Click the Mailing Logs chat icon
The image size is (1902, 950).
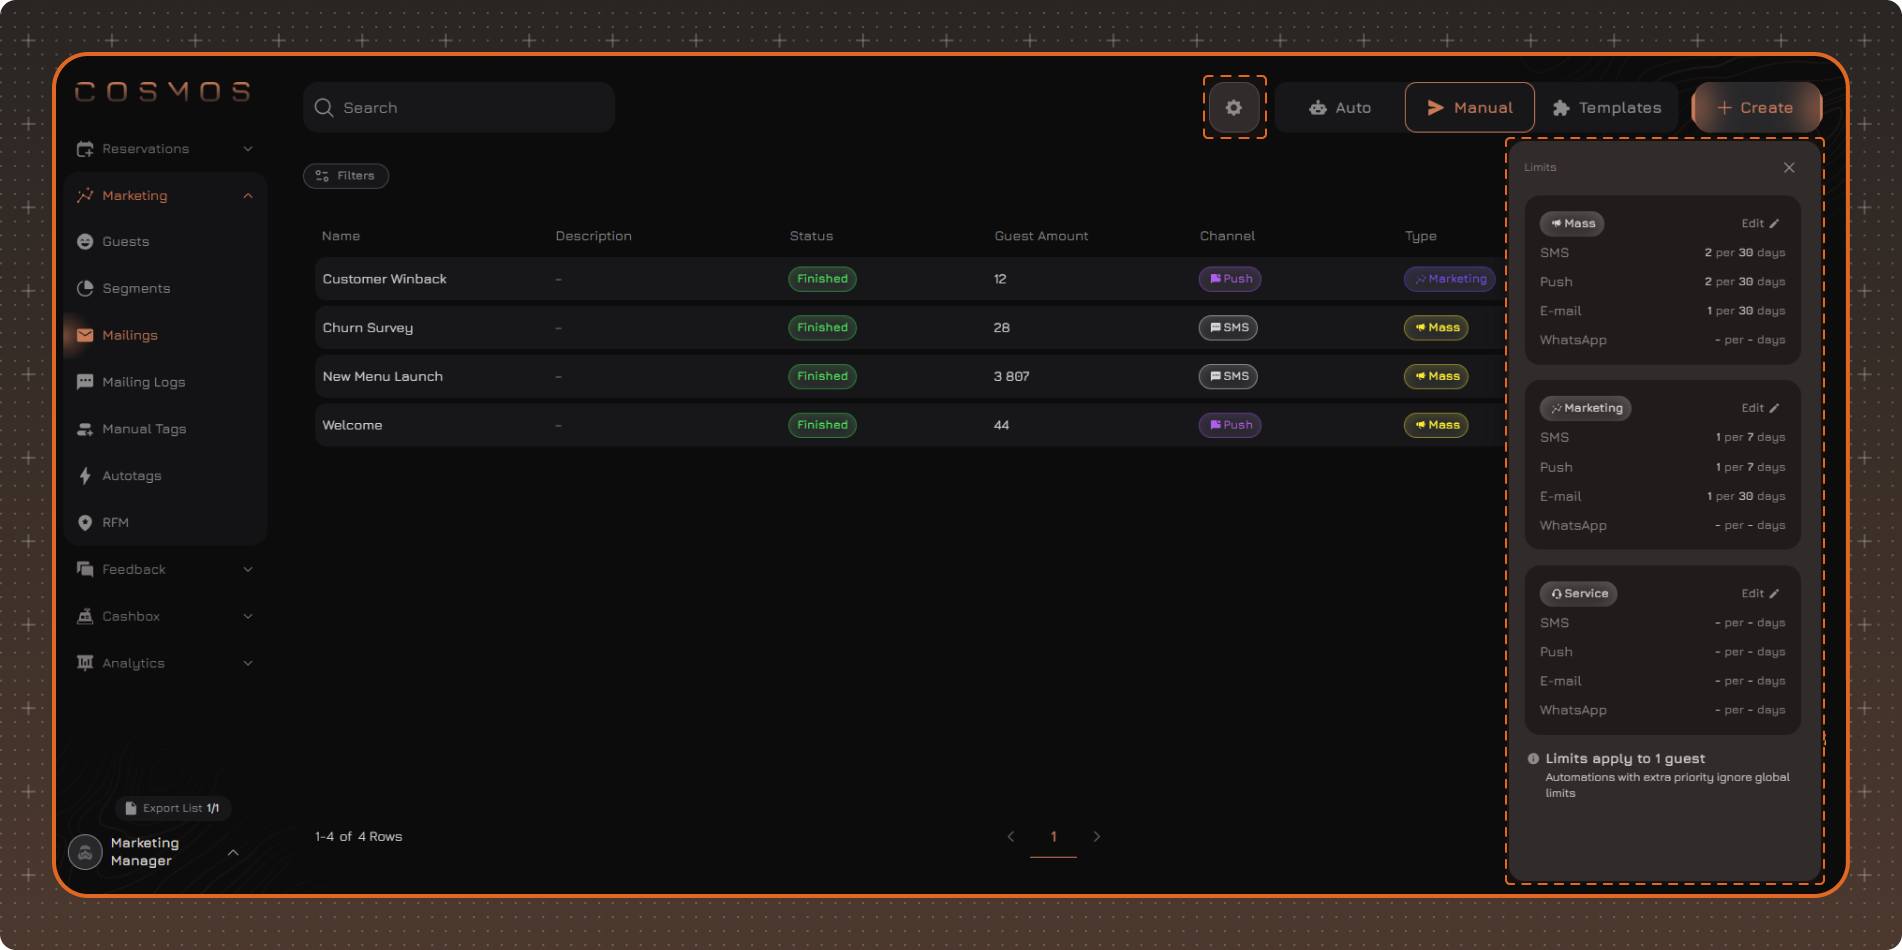tap(85, 382)
